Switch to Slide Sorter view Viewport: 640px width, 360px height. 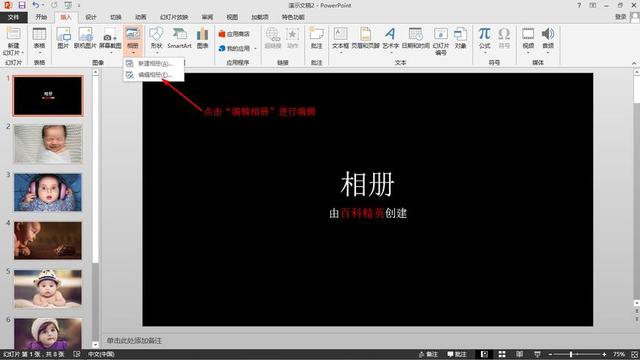tap(502, 354)
